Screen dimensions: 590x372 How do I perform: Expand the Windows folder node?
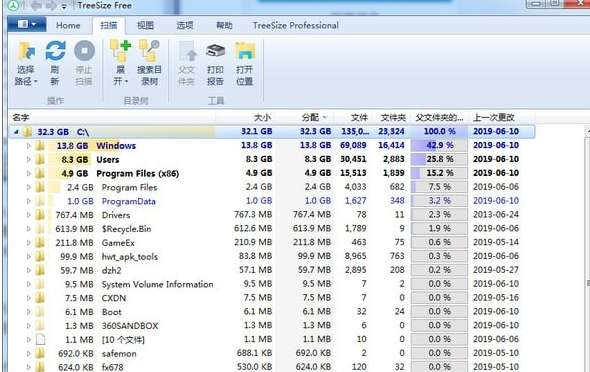(x=29, y=146)
